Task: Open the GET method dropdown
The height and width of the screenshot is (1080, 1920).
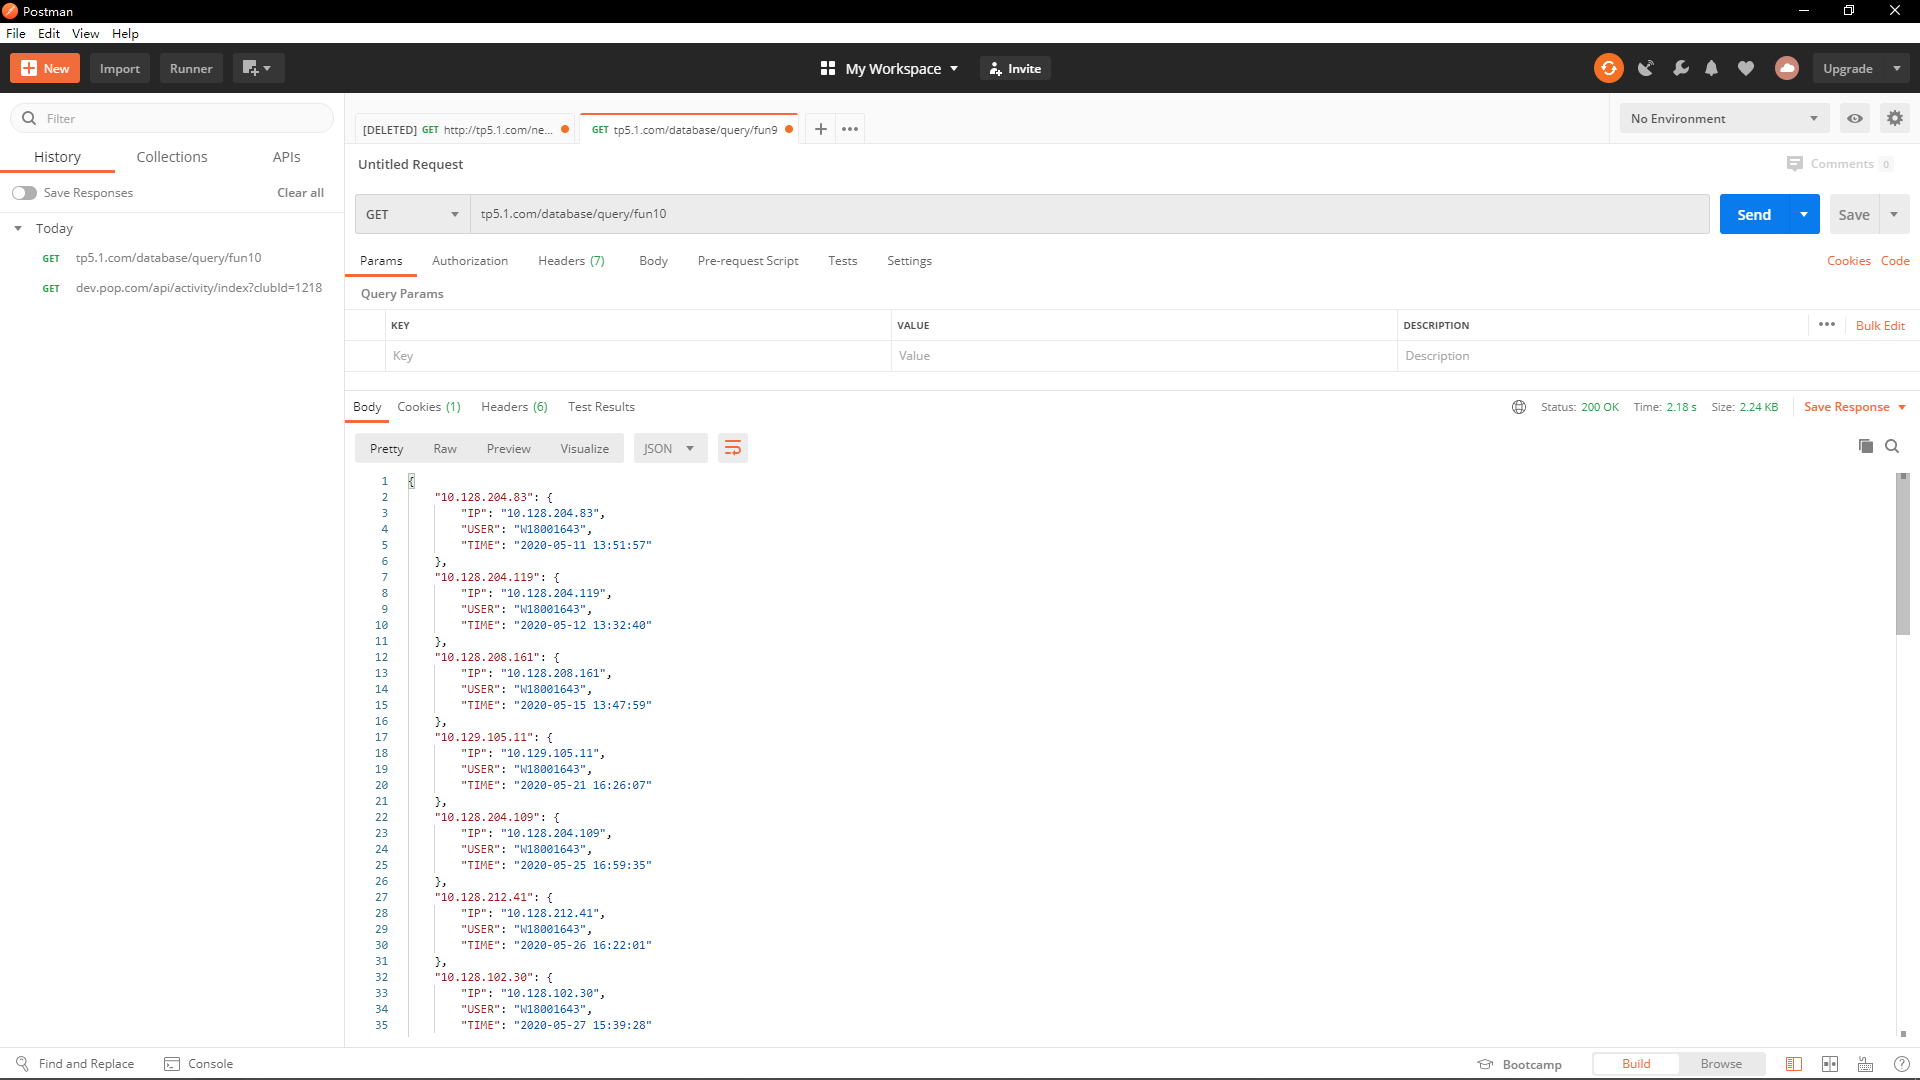Action: point(412,214)
